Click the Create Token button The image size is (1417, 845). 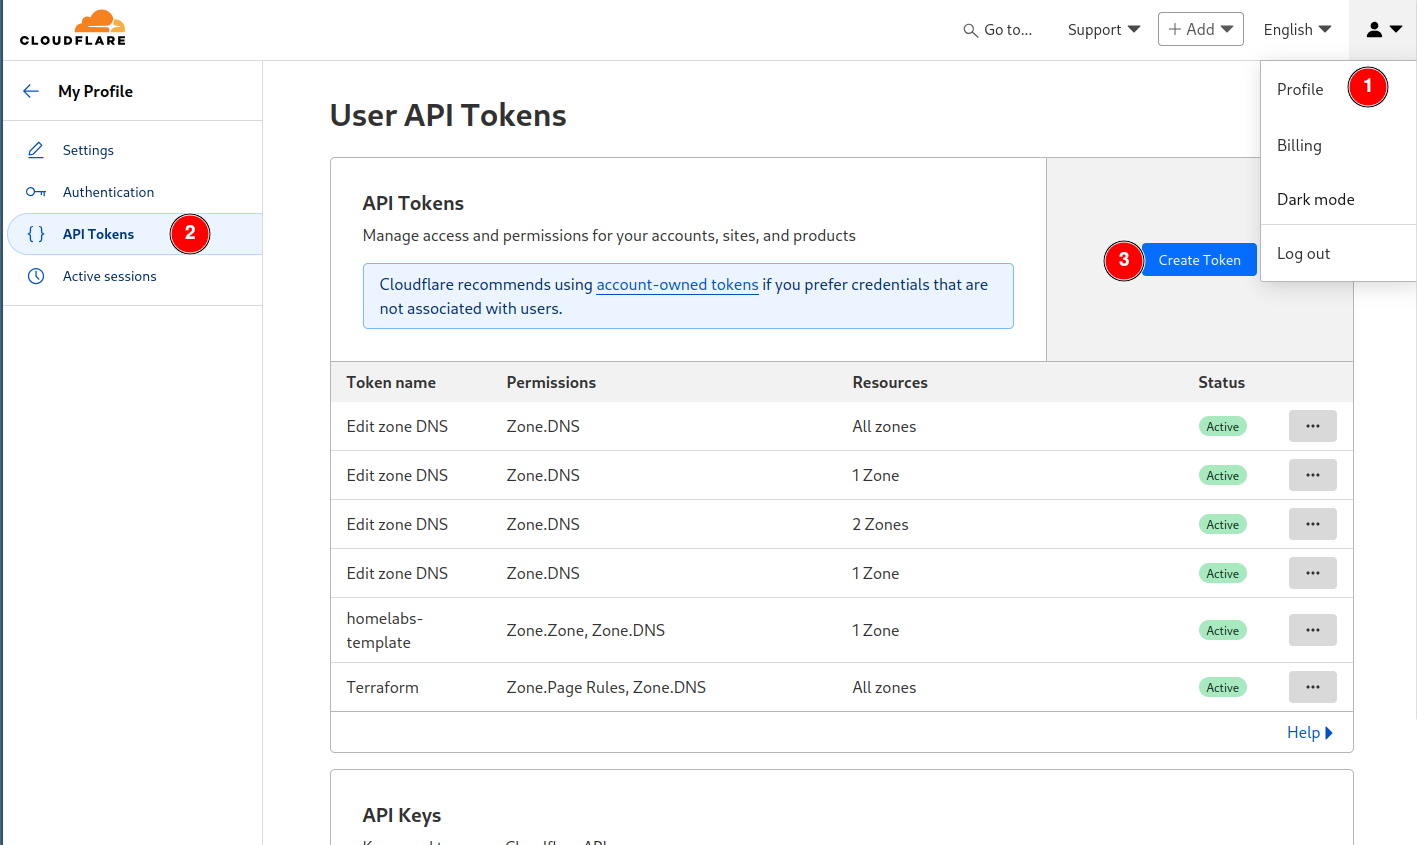(1199, 260)
